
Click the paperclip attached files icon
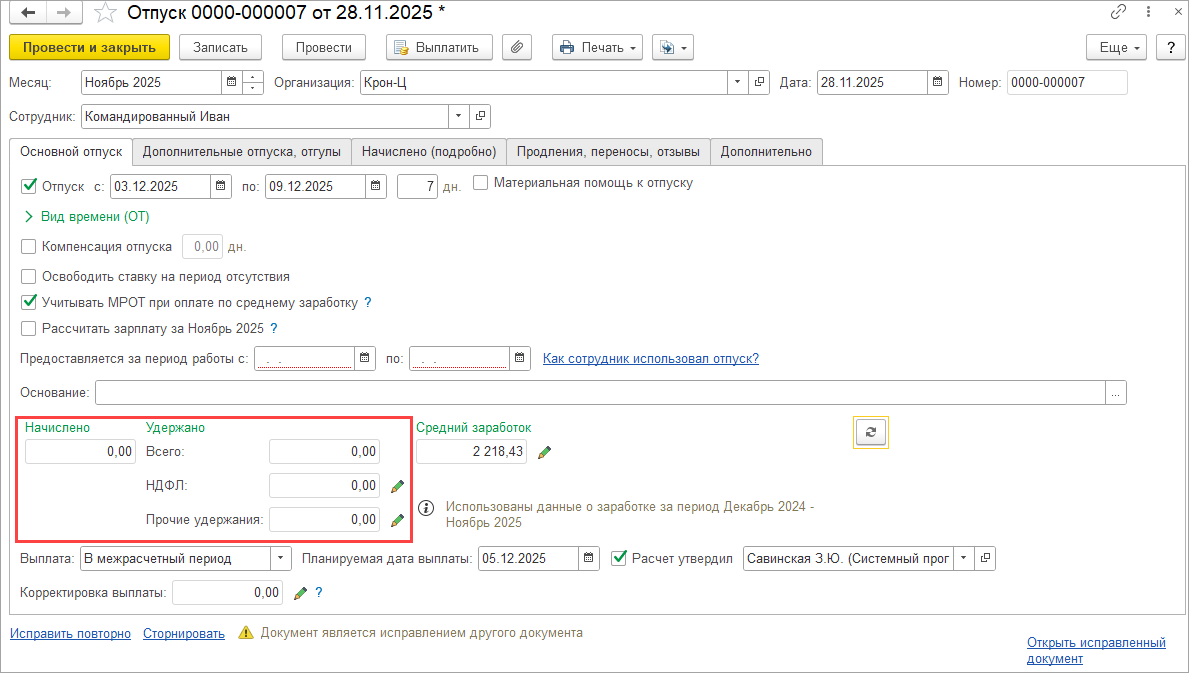517,47
